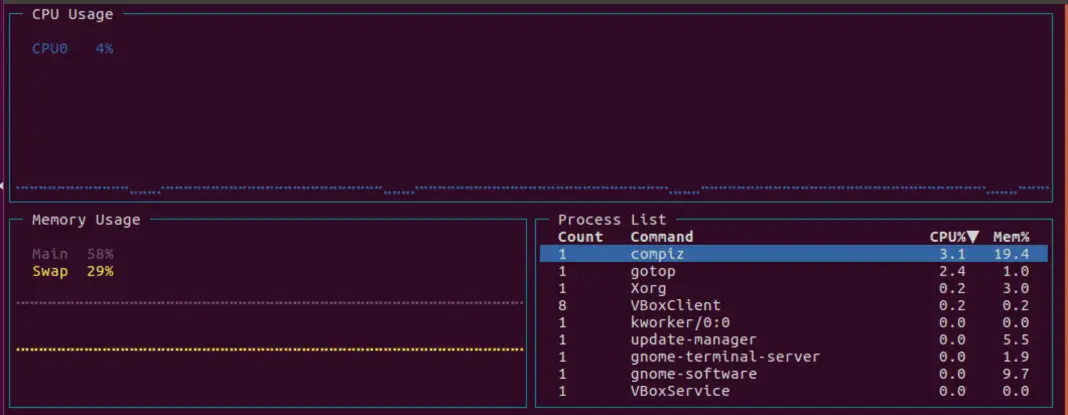
Task: Select the gotop process name
Action: tap(653, 271)
